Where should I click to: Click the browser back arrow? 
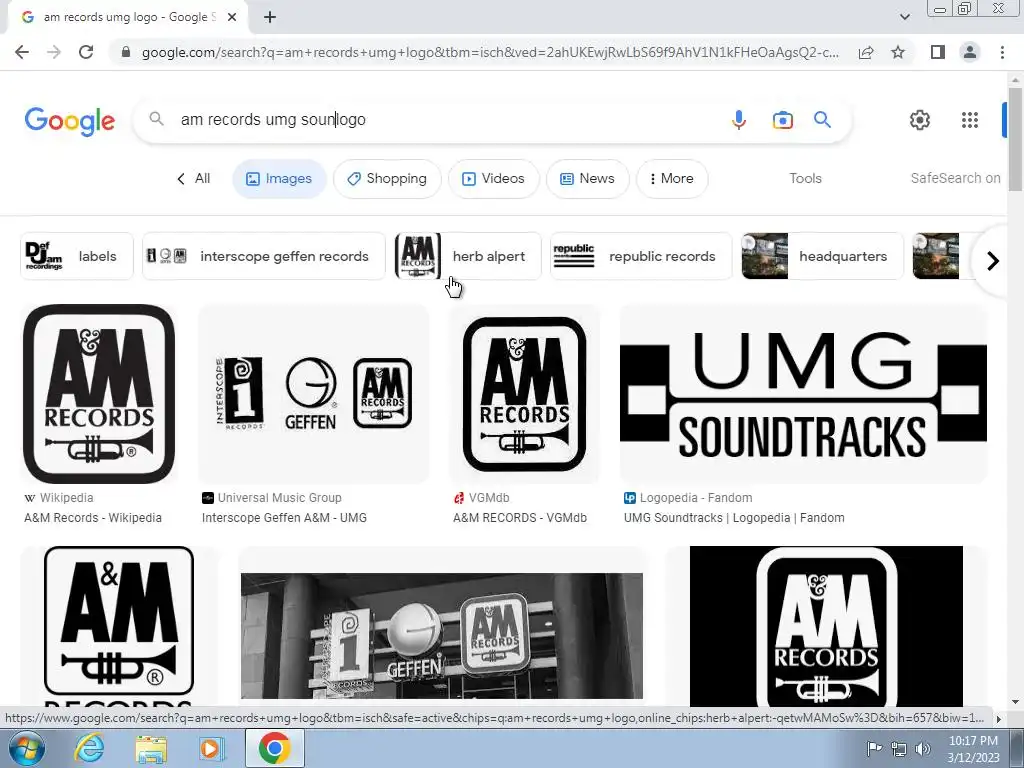tap(22, 52)
